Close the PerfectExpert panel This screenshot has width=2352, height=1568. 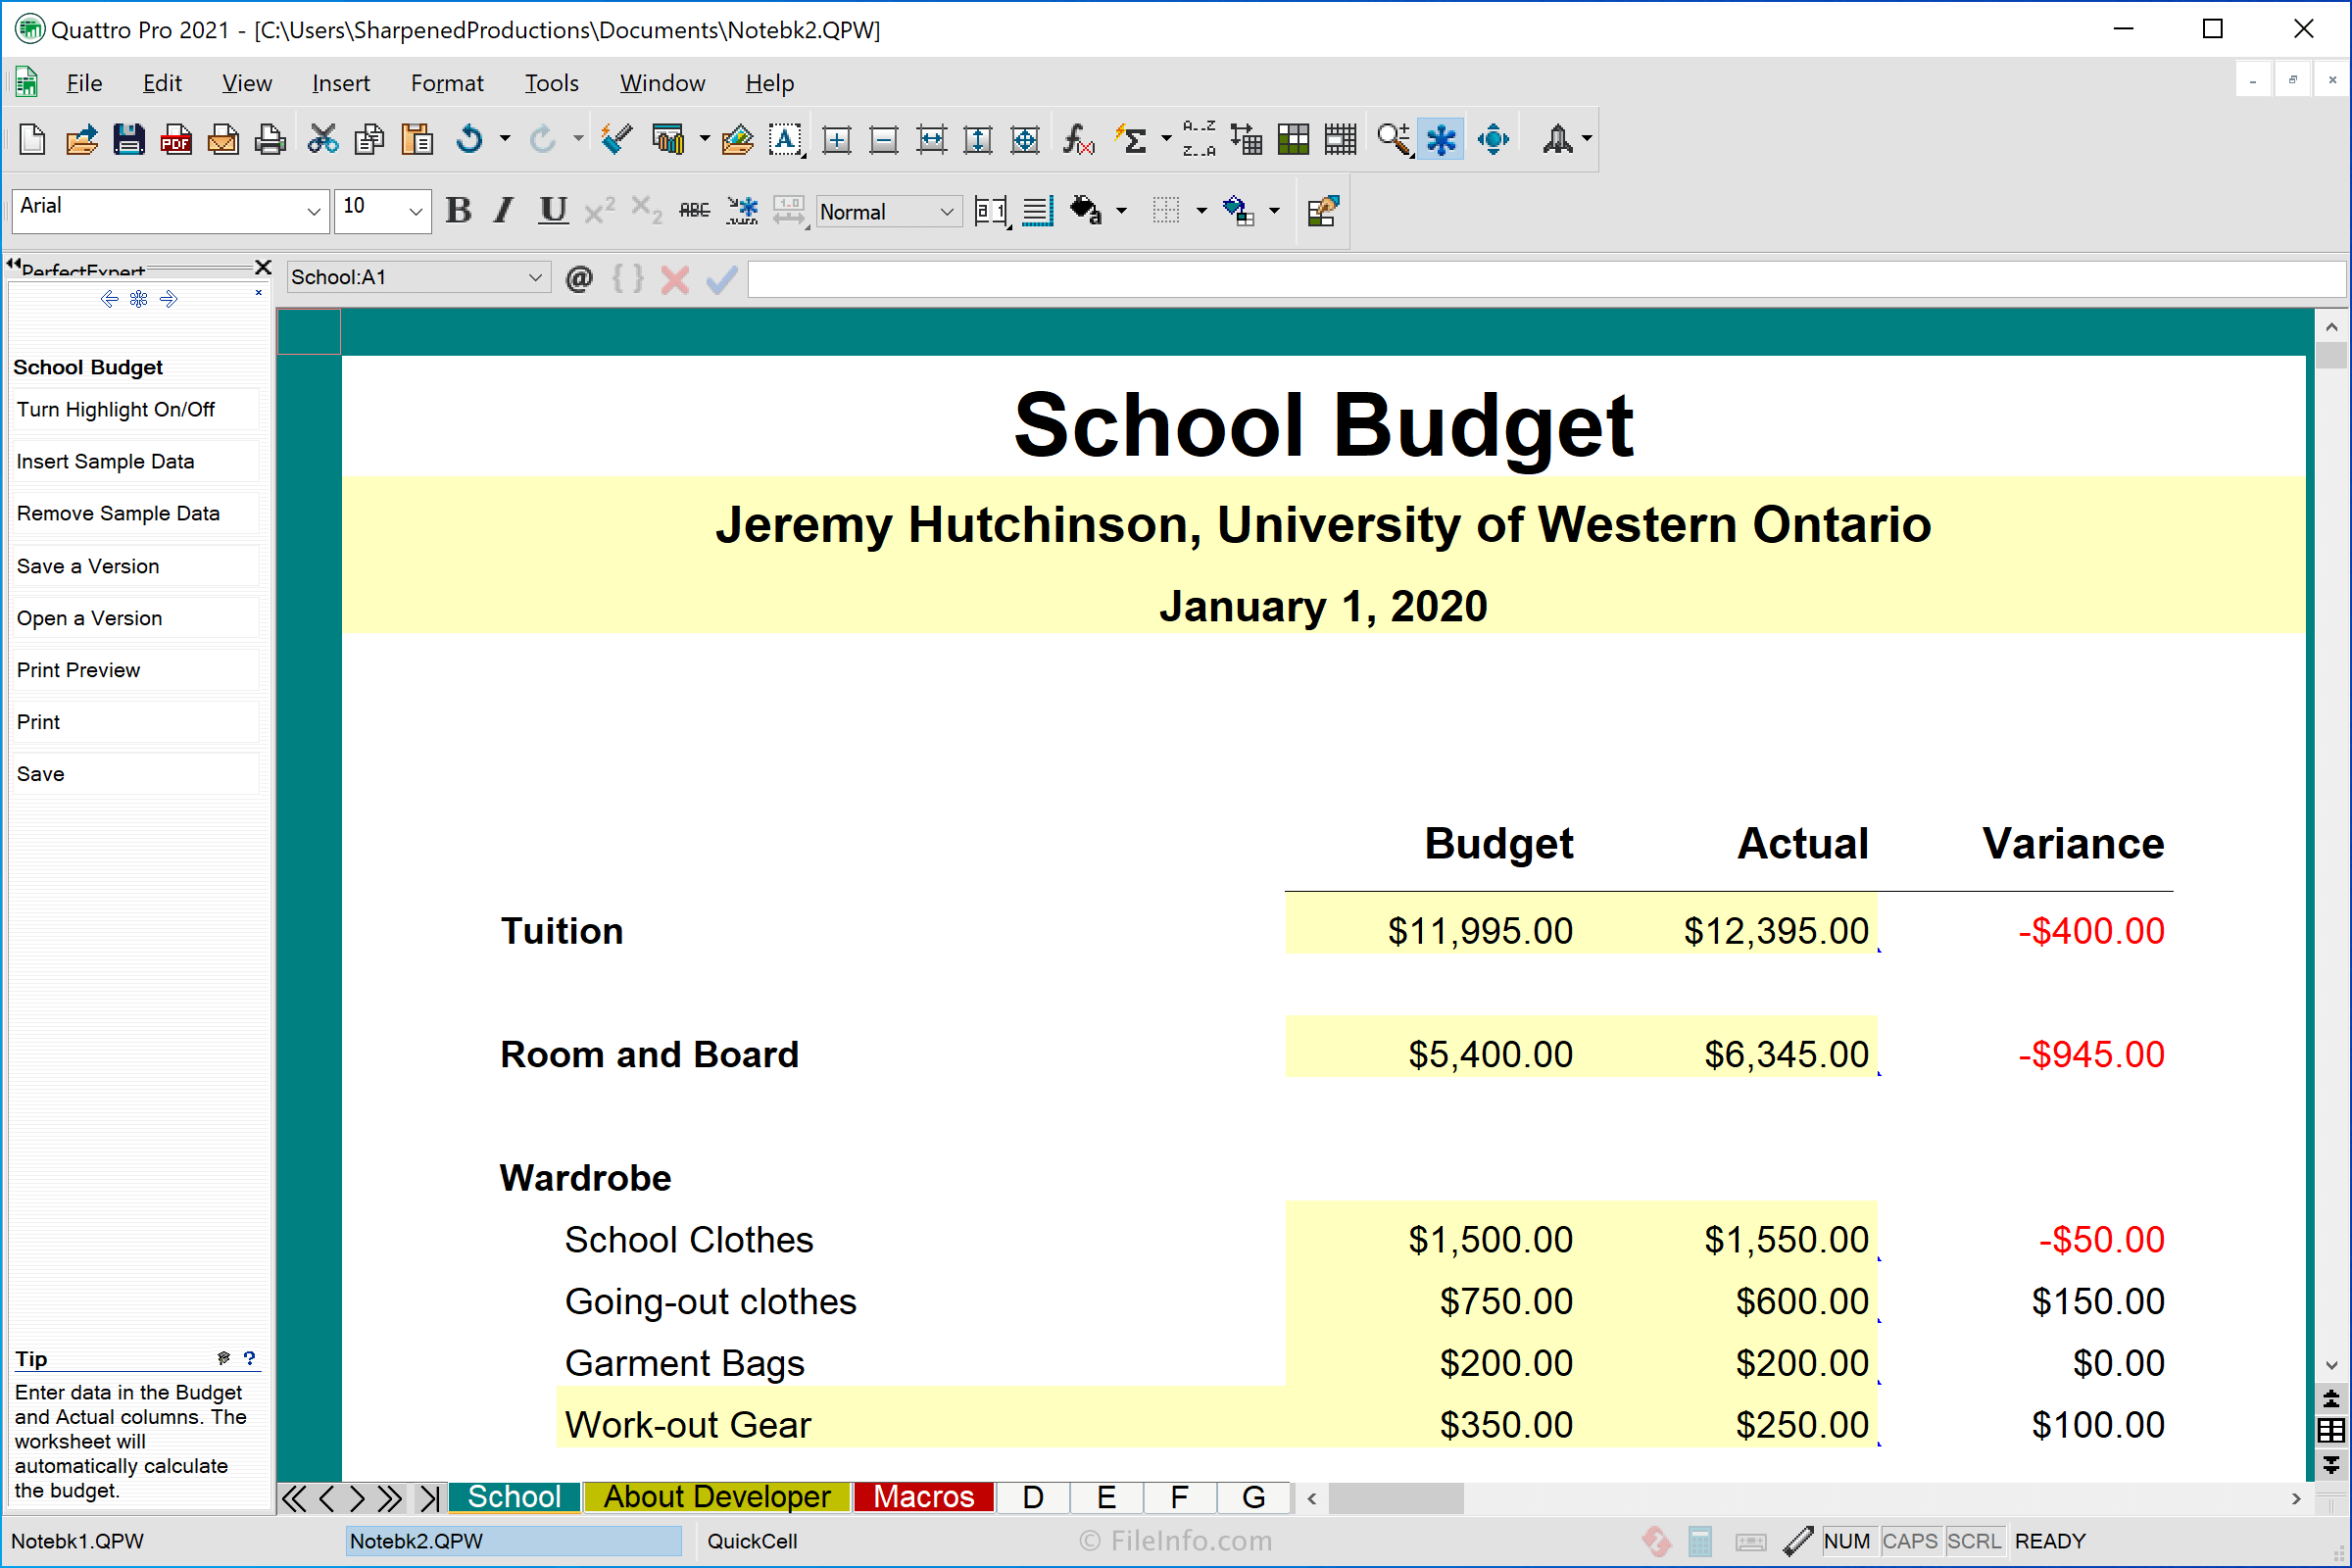pos(263,267)
